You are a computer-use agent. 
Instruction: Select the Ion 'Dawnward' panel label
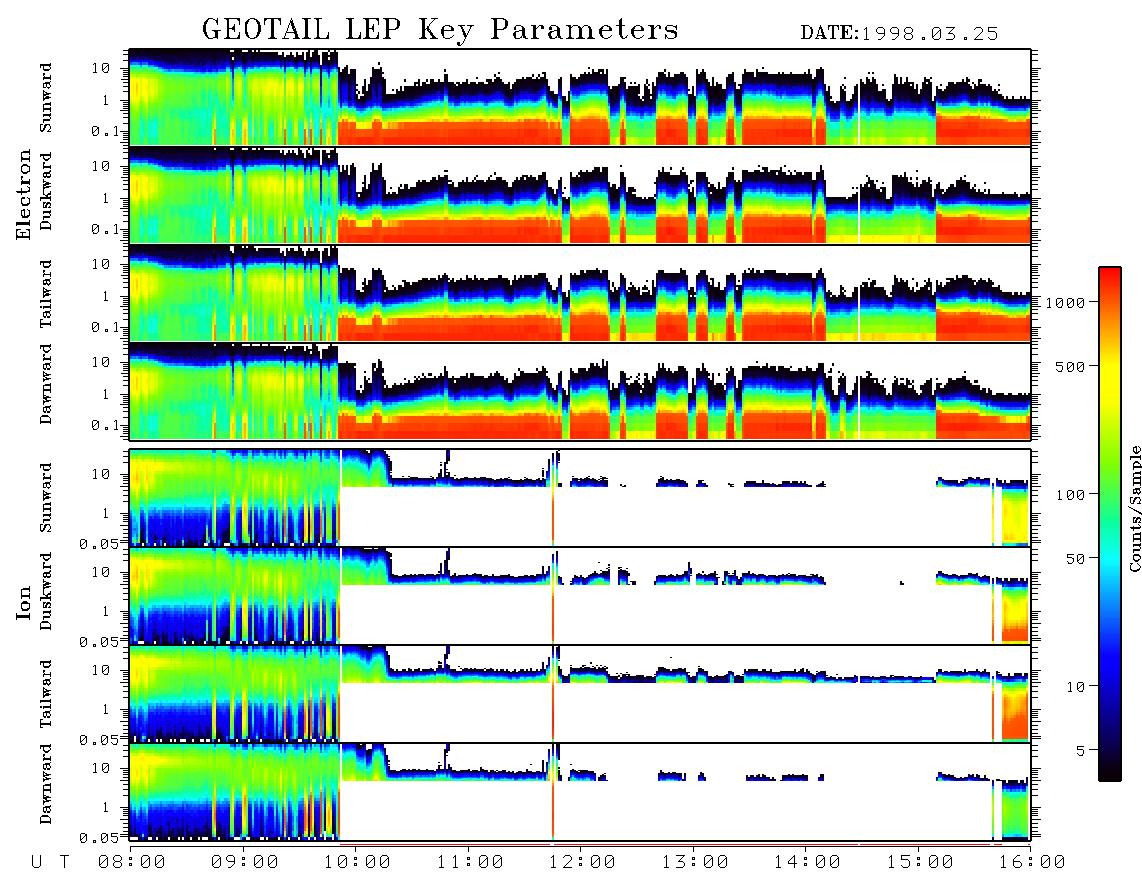pos(46,784)
